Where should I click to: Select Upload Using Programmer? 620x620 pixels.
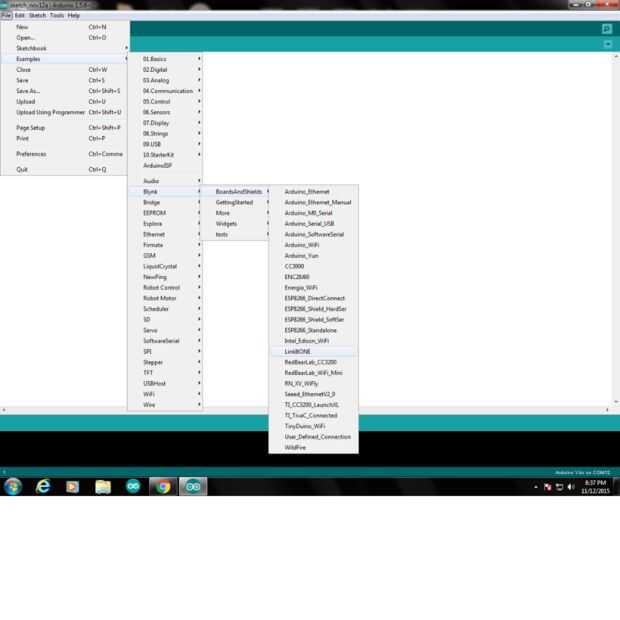coord(64,112)
